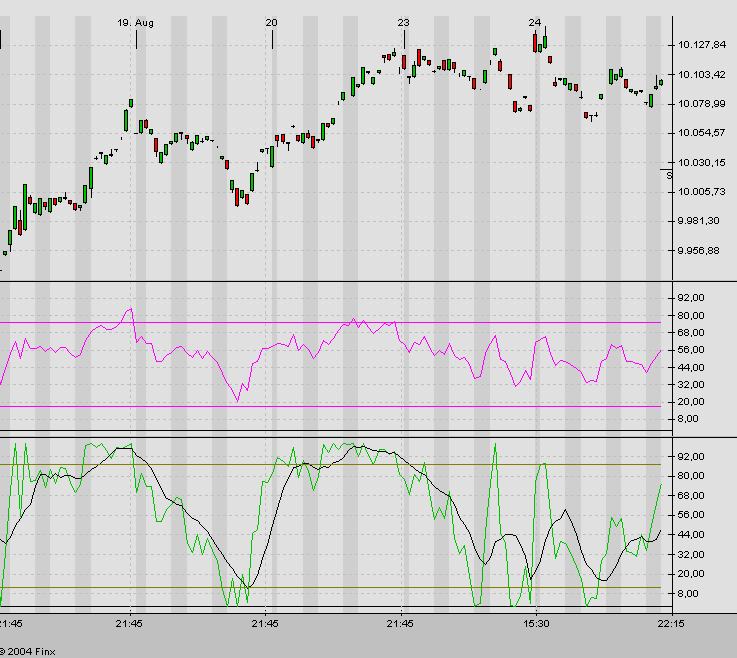Click the 10.054,57 price axis label
737x658 pixels.
(700, 133)
